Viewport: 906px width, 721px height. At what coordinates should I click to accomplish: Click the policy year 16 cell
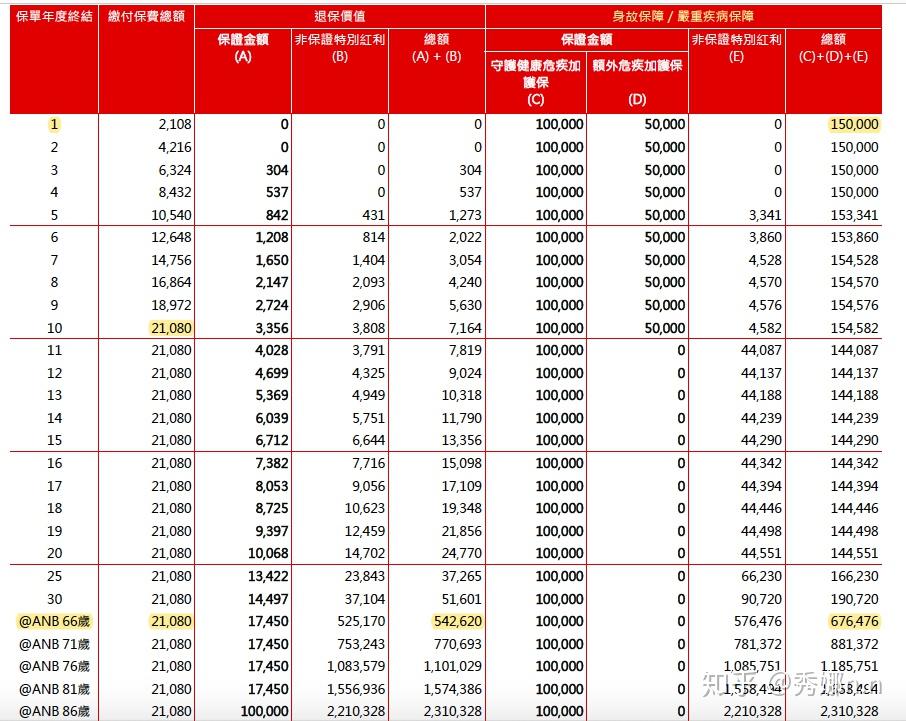54,463
